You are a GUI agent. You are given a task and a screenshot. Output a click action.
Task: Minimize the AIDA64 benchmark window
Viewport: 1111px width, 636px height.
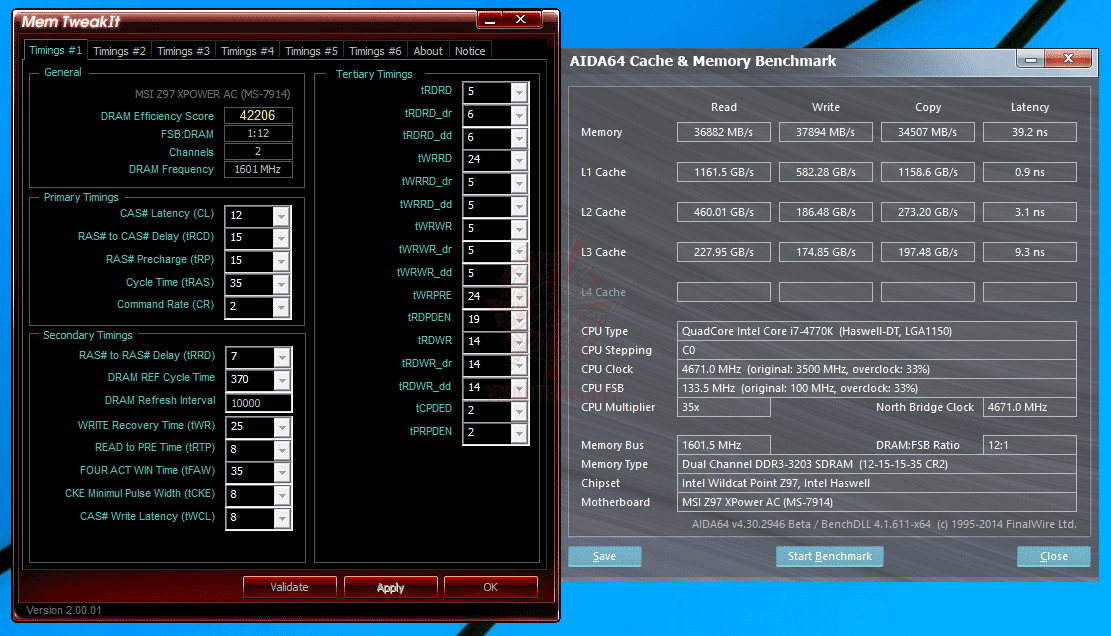(x=1031, y=59)
